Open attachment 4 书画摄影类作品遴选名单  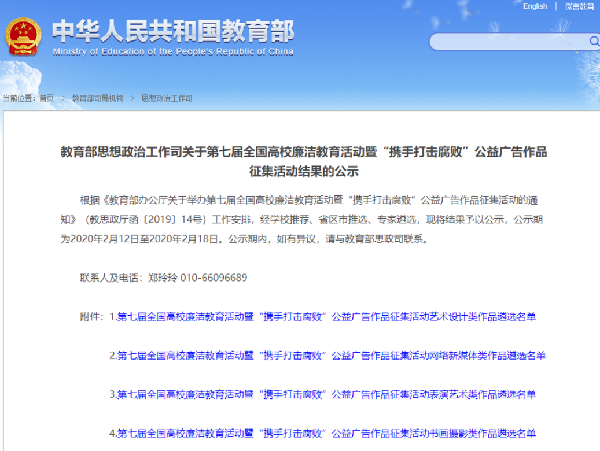point(322,433)
